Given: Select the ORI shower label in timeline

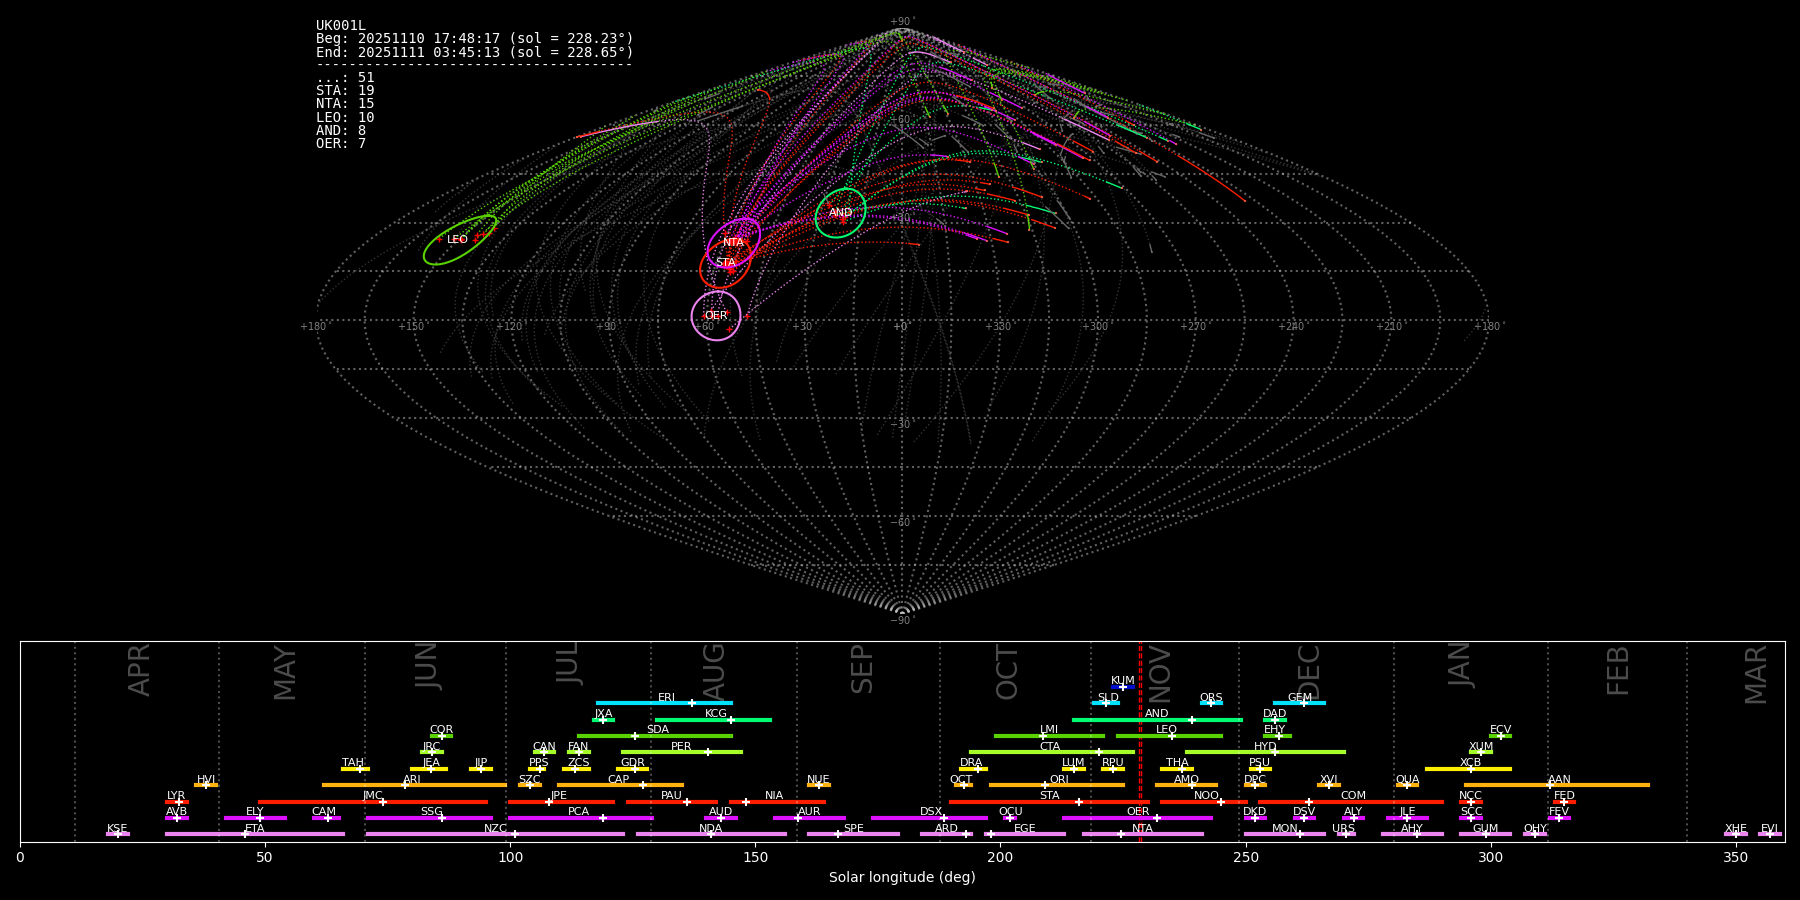Looking at the screenshot, I should pyautogui.click(x=1059, y=779).
